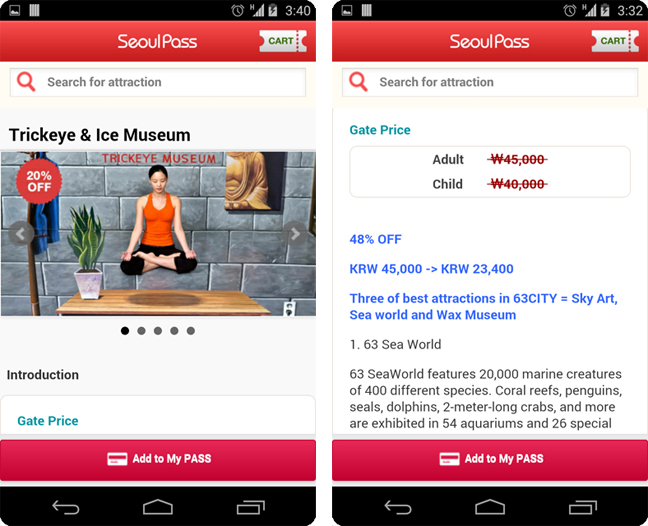Open the CART ticket icon on left phone
This screenshot has height=526, width=648.
click(x=283, y=41)
